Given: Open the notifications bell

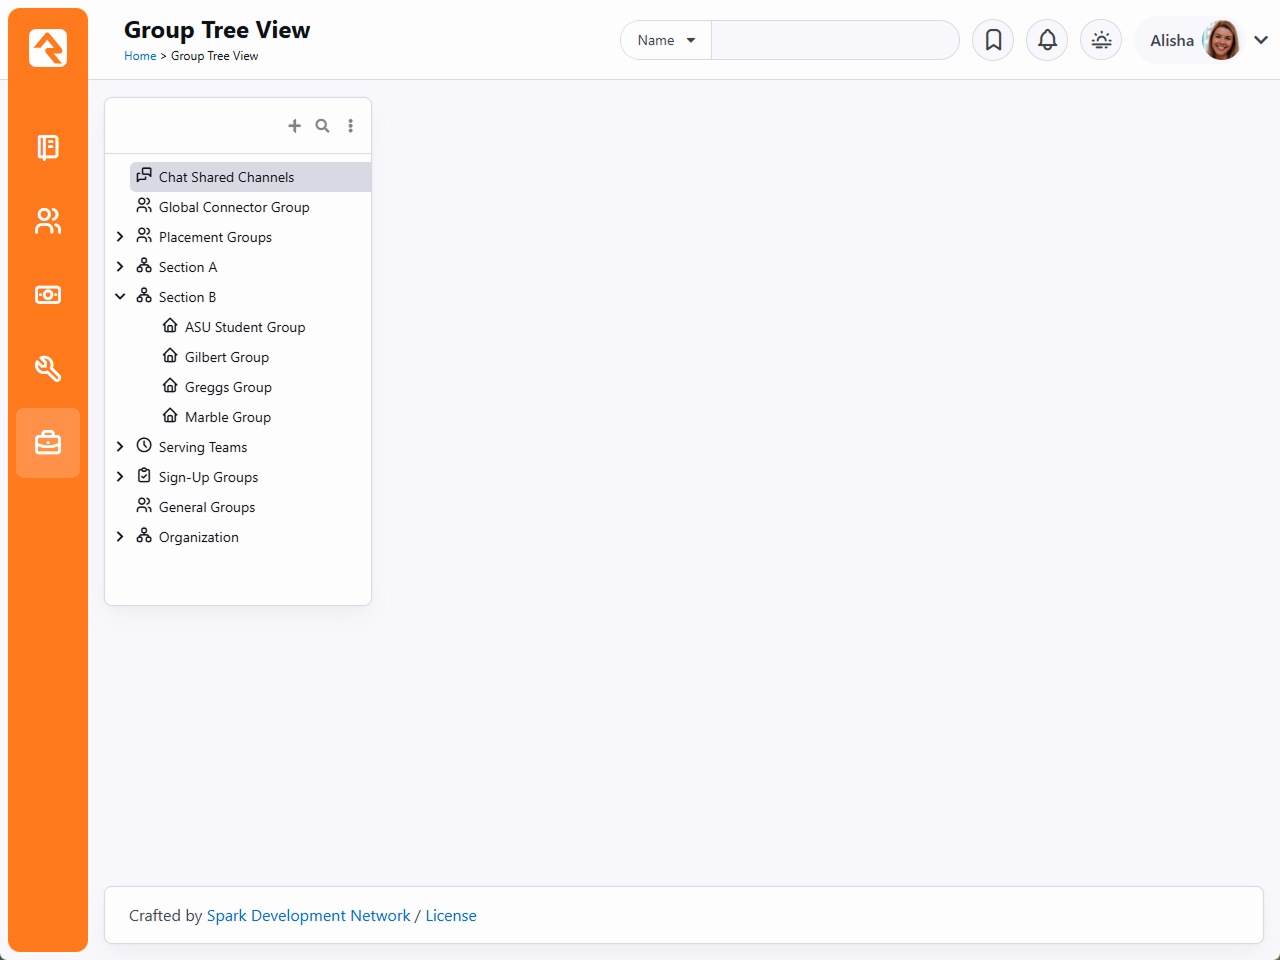Looking at the screenshot, I should tap(1047, 40).
